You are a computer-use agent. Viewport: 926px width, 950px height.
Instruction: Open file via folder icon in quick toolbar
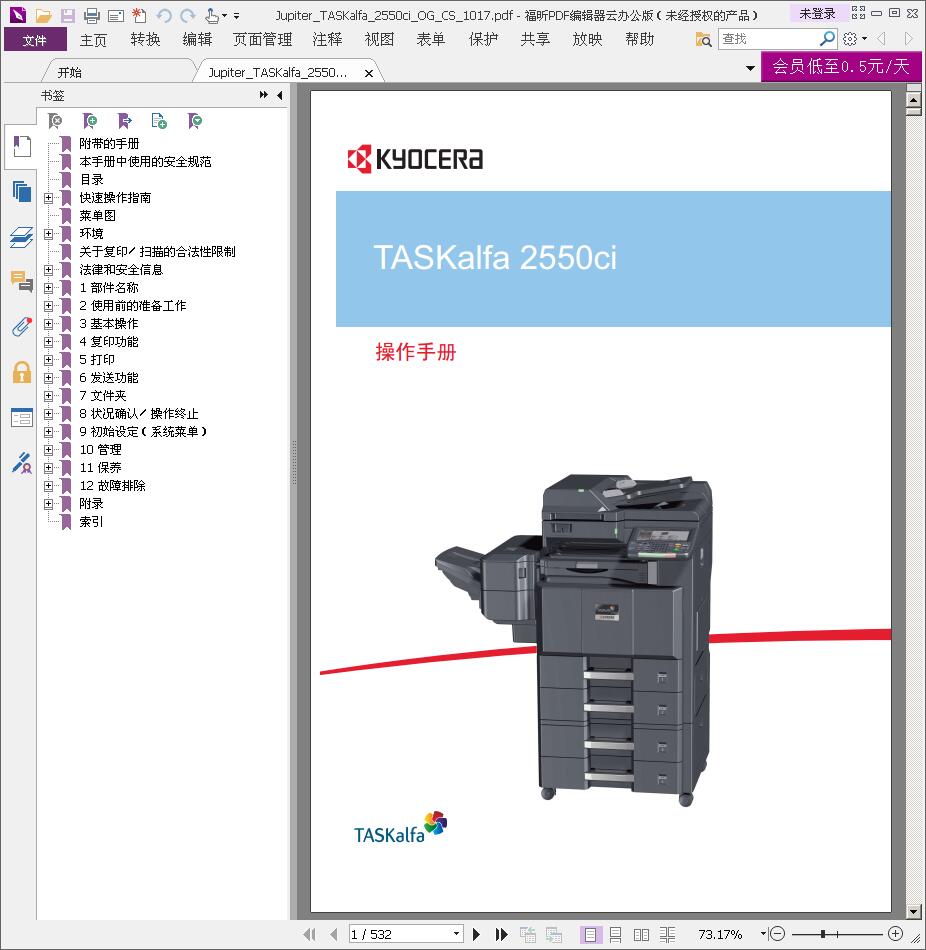pos(43,16)
